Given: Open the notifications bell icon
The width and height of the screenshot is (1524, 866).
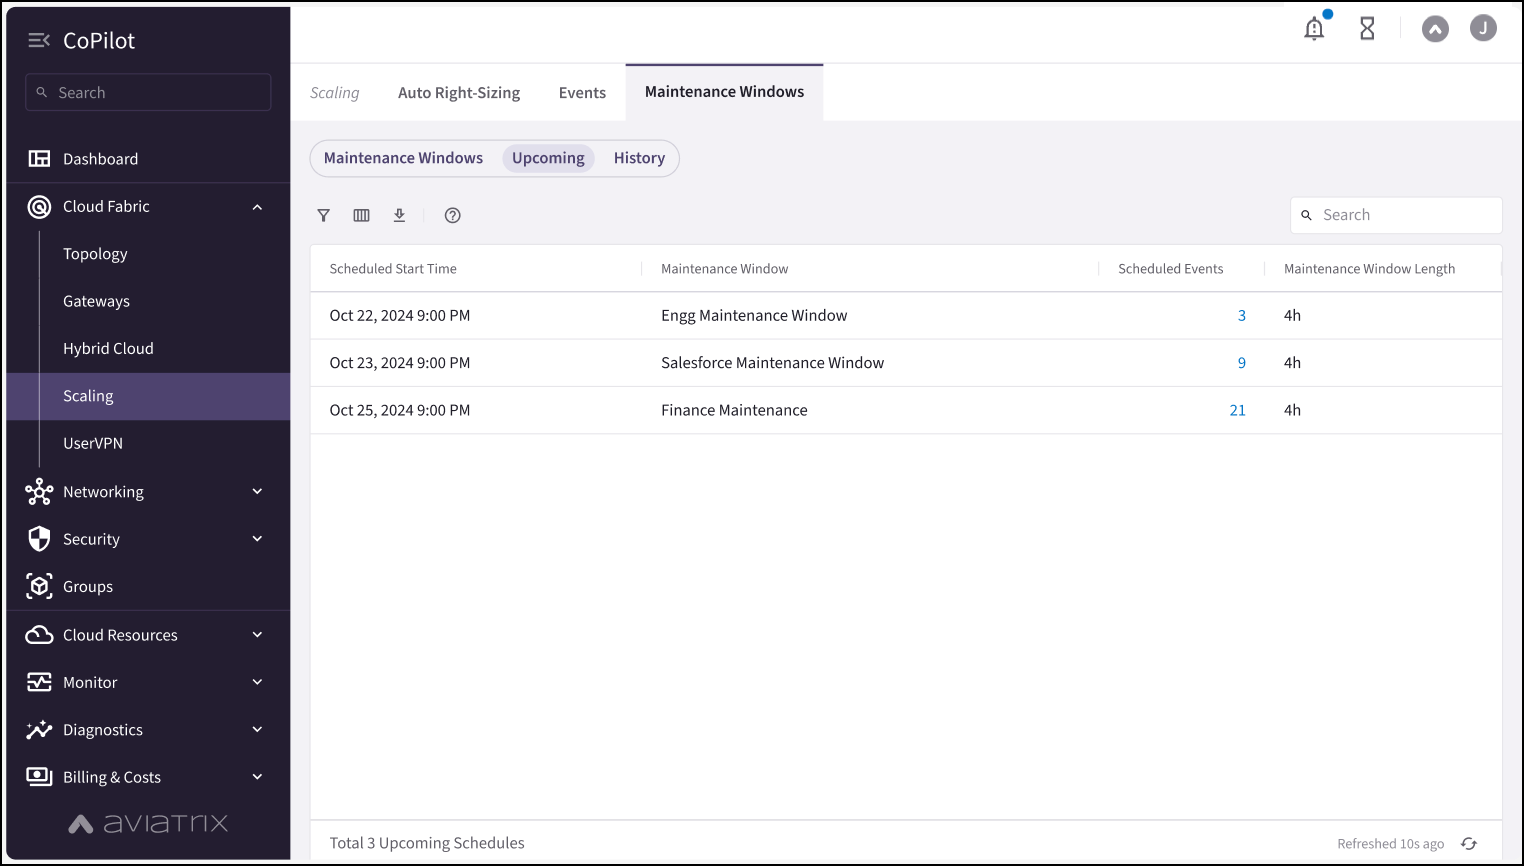Looking at the screenshot, I should point(1314,29).
